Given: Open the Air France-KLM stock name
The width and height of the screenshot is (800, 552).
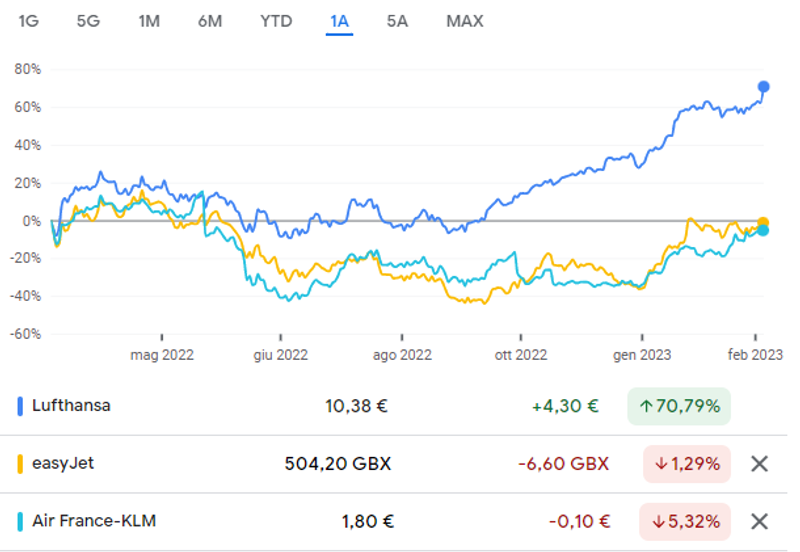Looking at the screenshot, I should point(94,521).
